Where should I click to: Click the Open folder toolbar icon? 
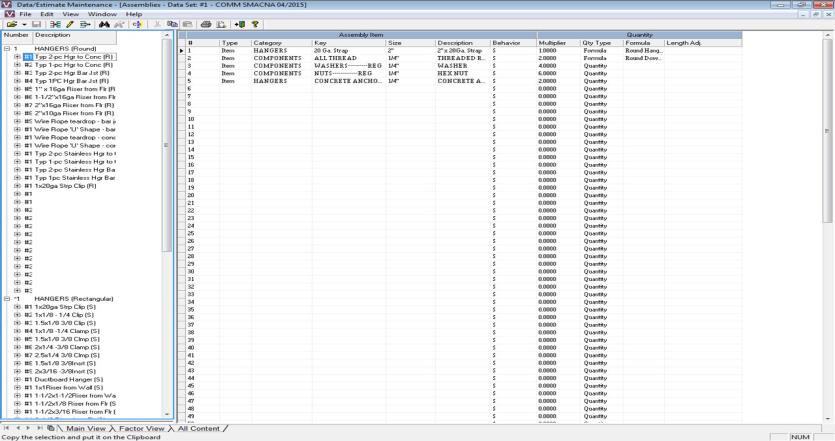tap(12, 24)
